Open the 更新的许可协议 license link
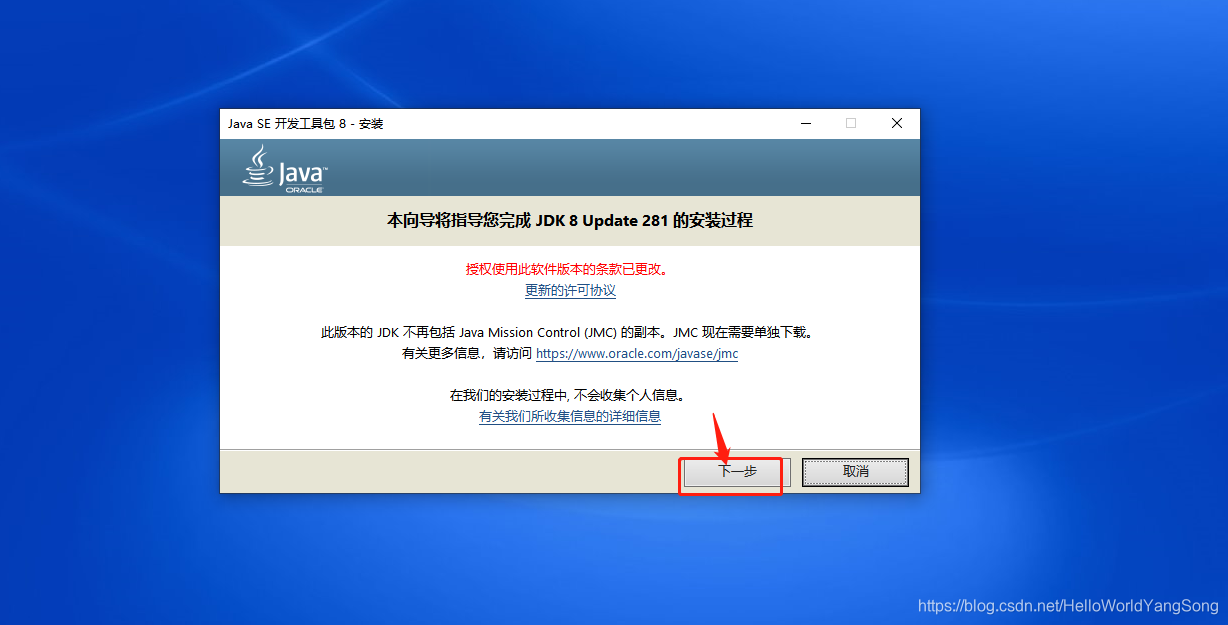 pos(570,291)
